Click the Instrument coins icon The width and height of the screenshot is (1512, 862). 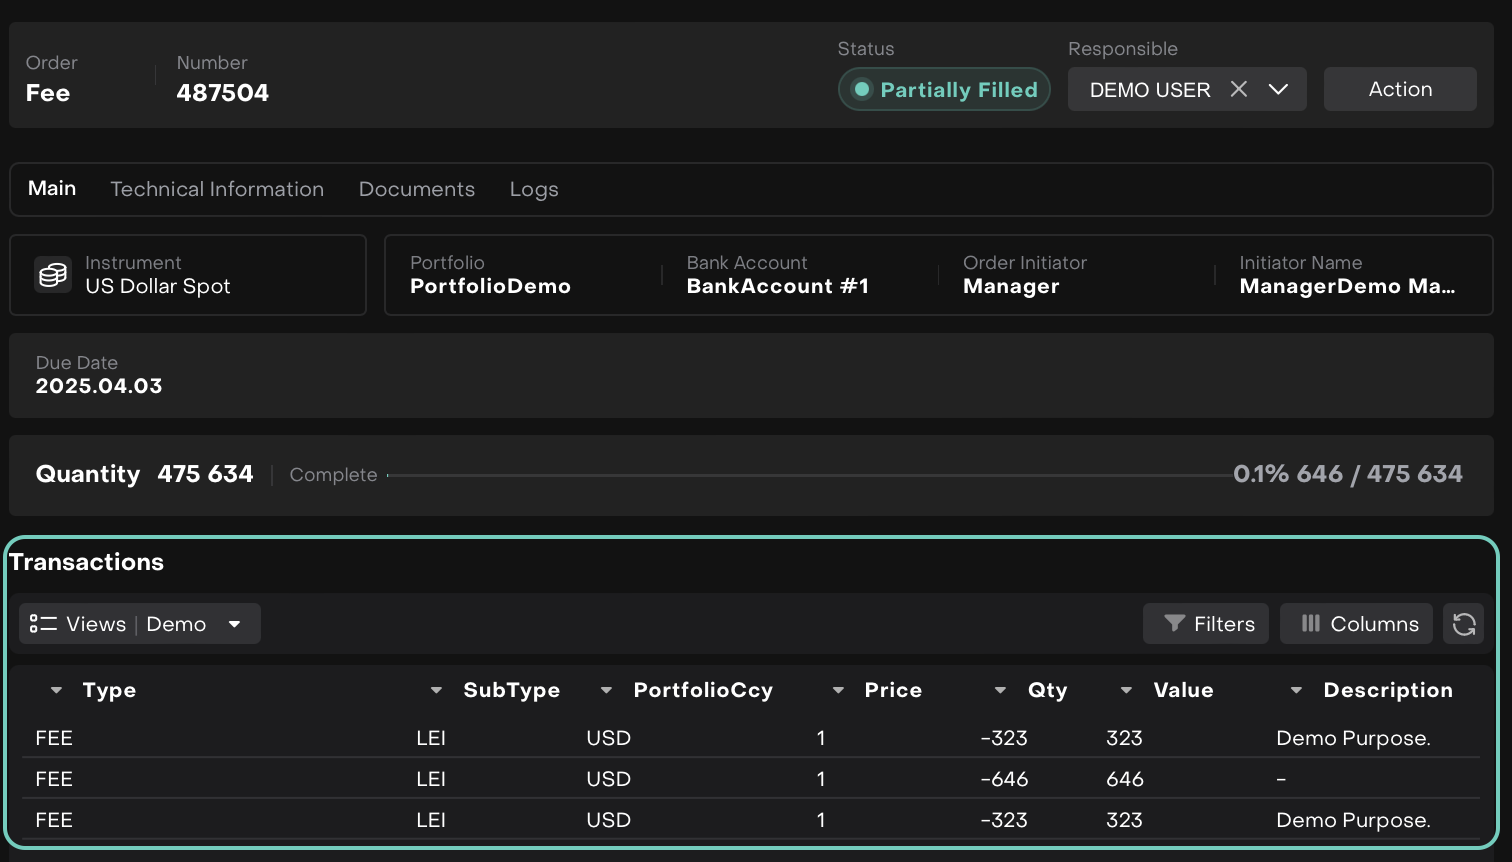click(x=53, y=275)
